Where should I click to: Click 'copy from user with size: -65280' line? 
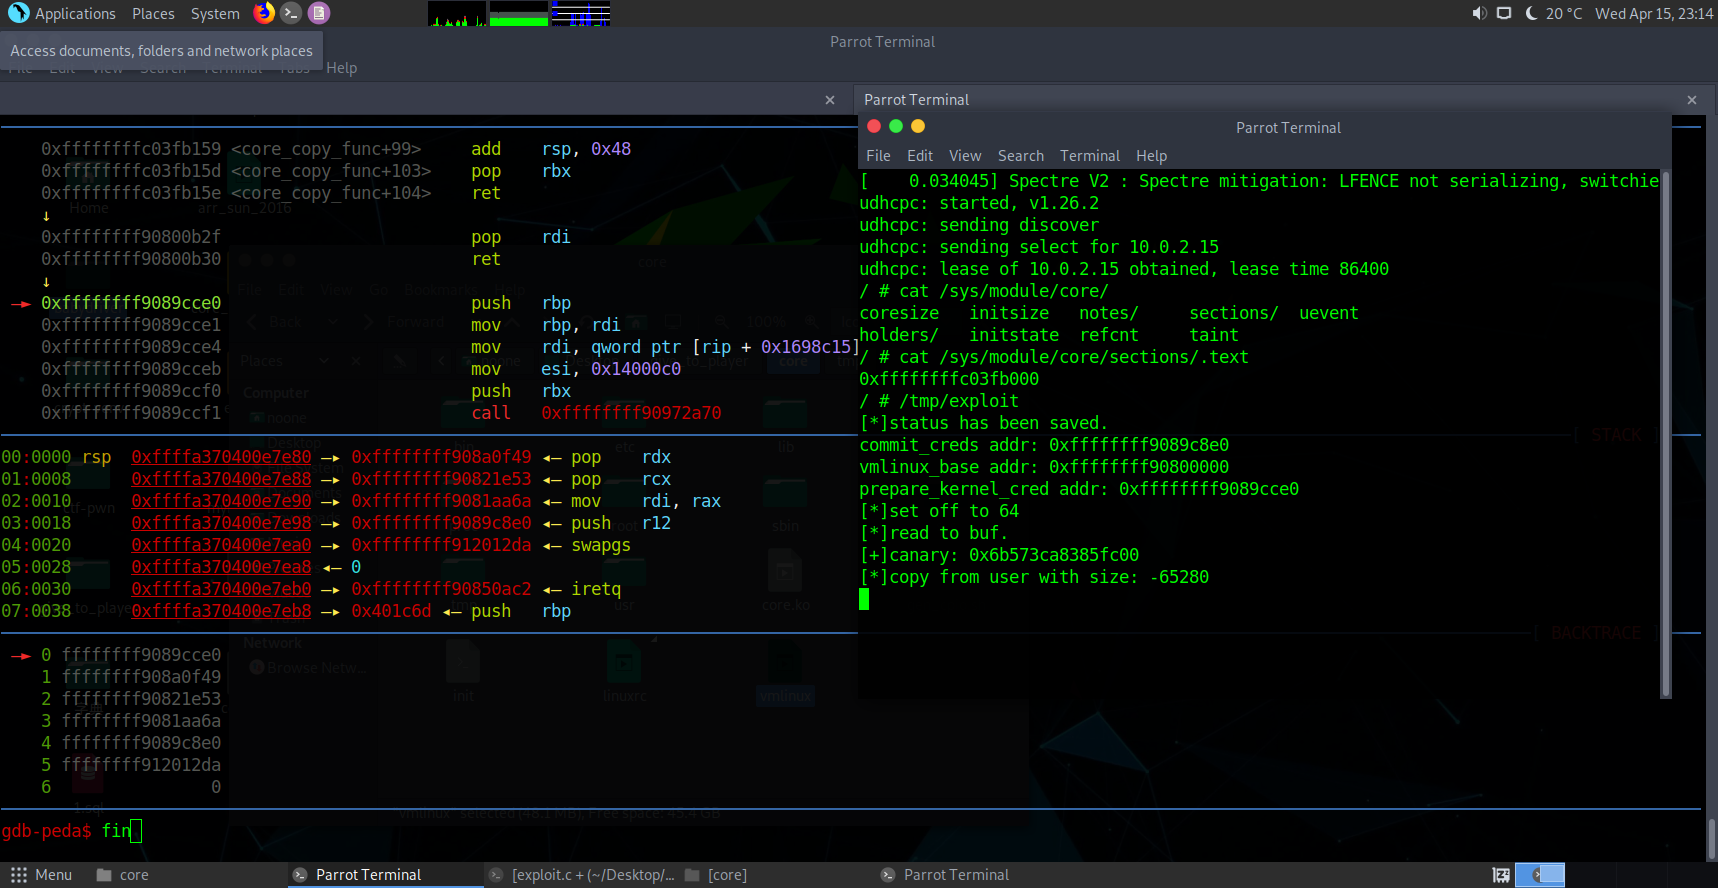point(1034,577)
